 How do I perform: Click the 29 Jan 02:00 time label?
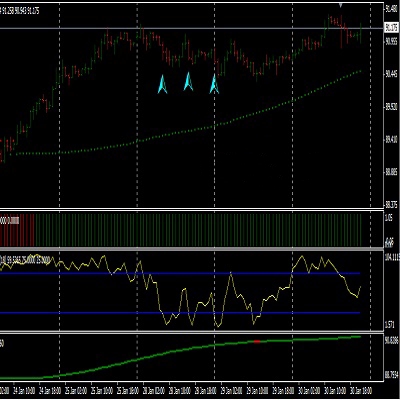(231, 391)
